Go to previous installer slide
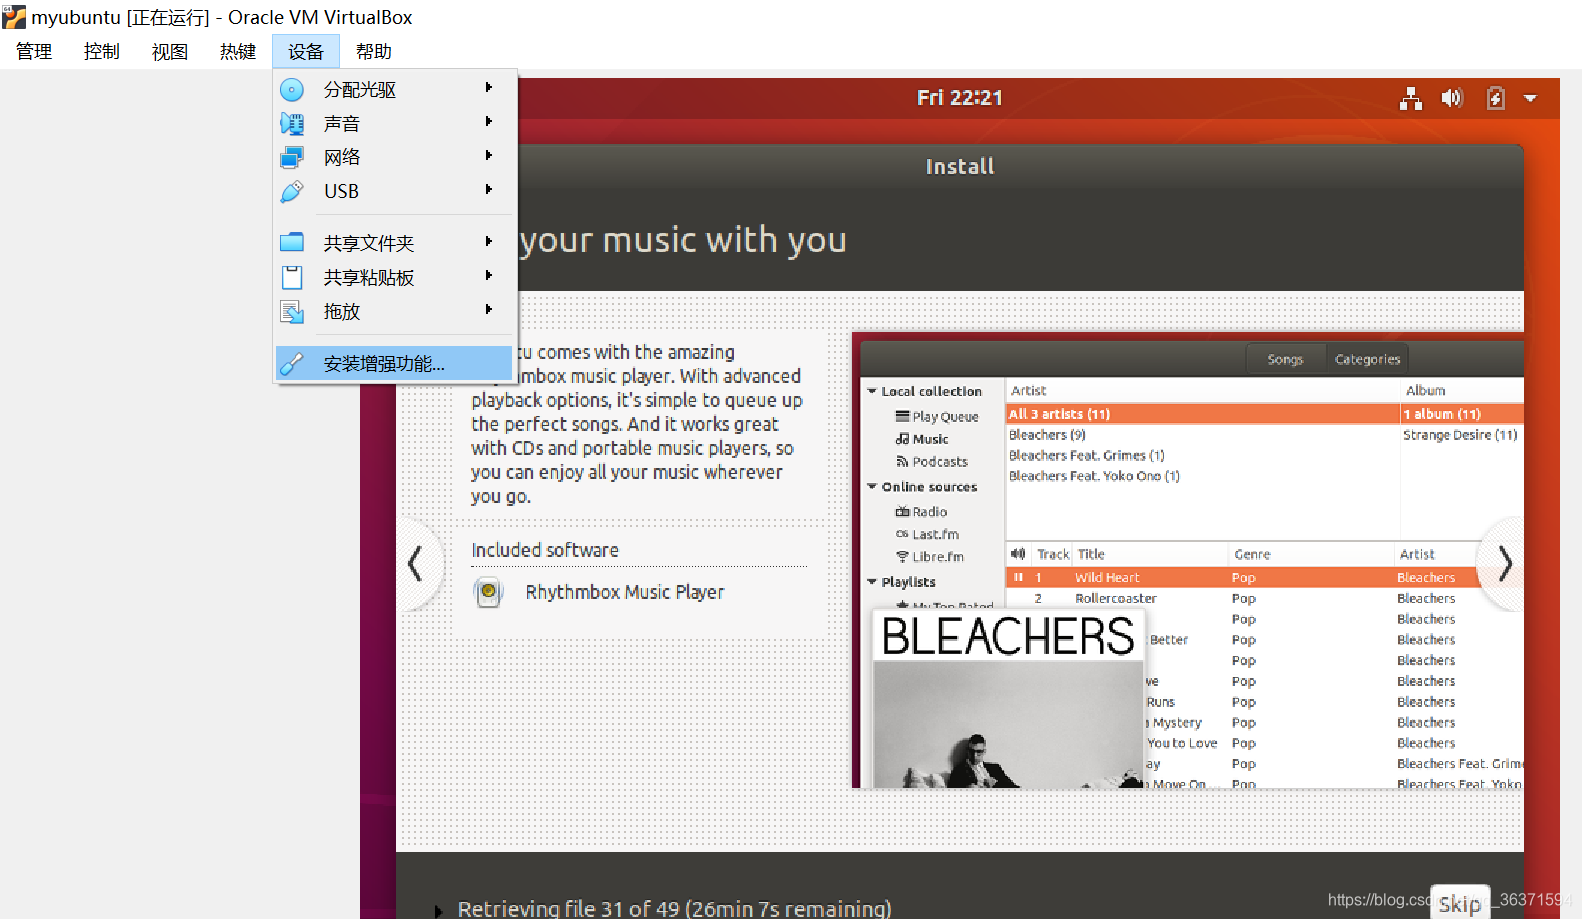 pos(416,564)
